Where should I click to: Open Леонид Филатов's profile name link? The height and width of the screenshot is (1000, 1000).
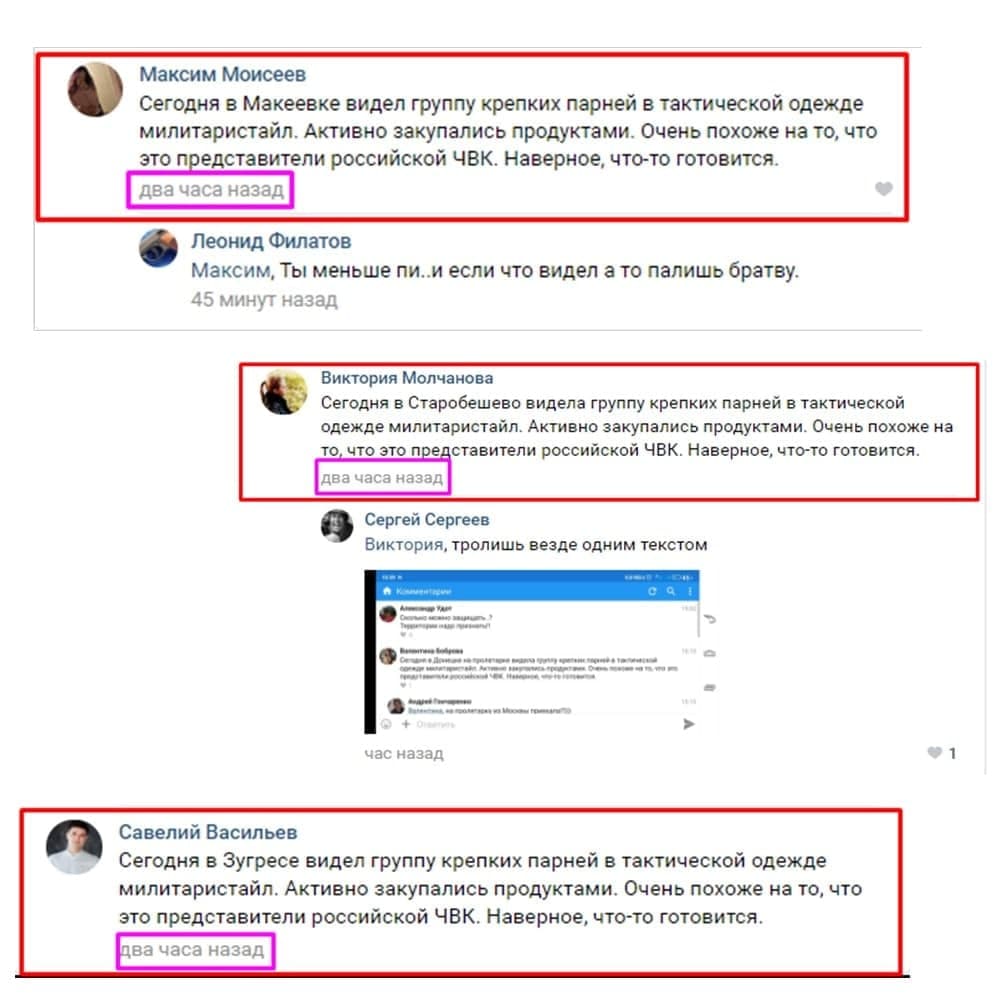[x=271, y=241]
